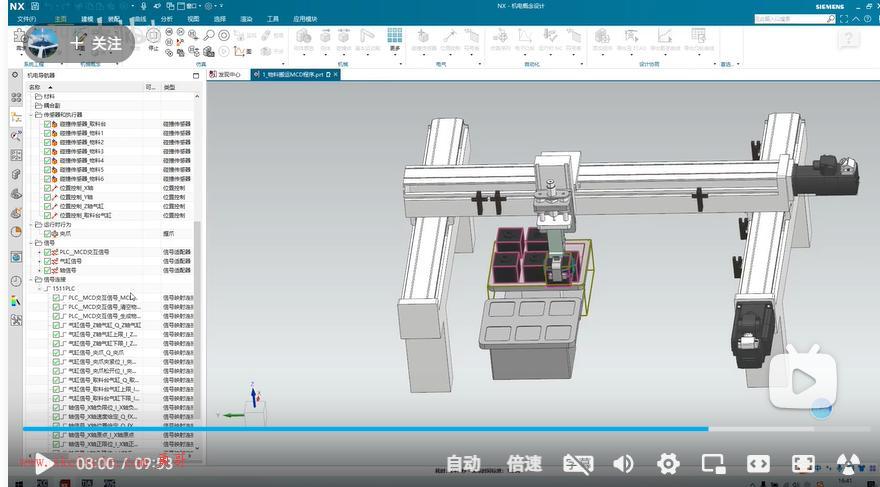The image size is (880, 487).
Task: Click 自动 quality button in player
Action: pyautogui.click(x=464, y=464)
